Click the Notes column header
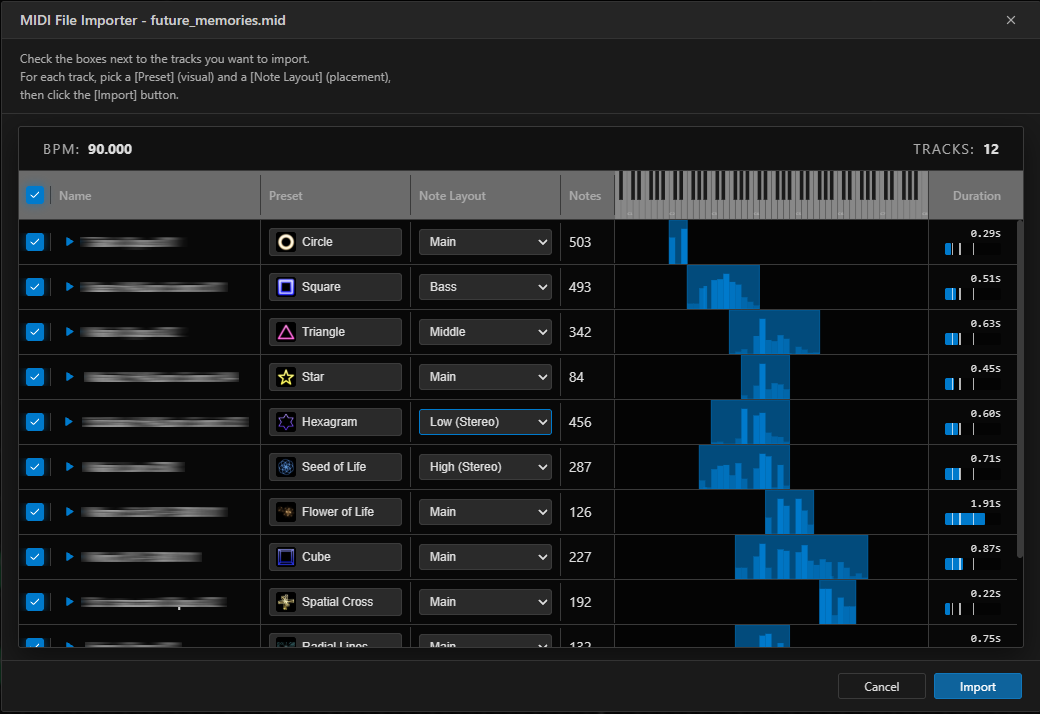The height and width of the screenshot is (714, 1040). [x=587, y=196]
